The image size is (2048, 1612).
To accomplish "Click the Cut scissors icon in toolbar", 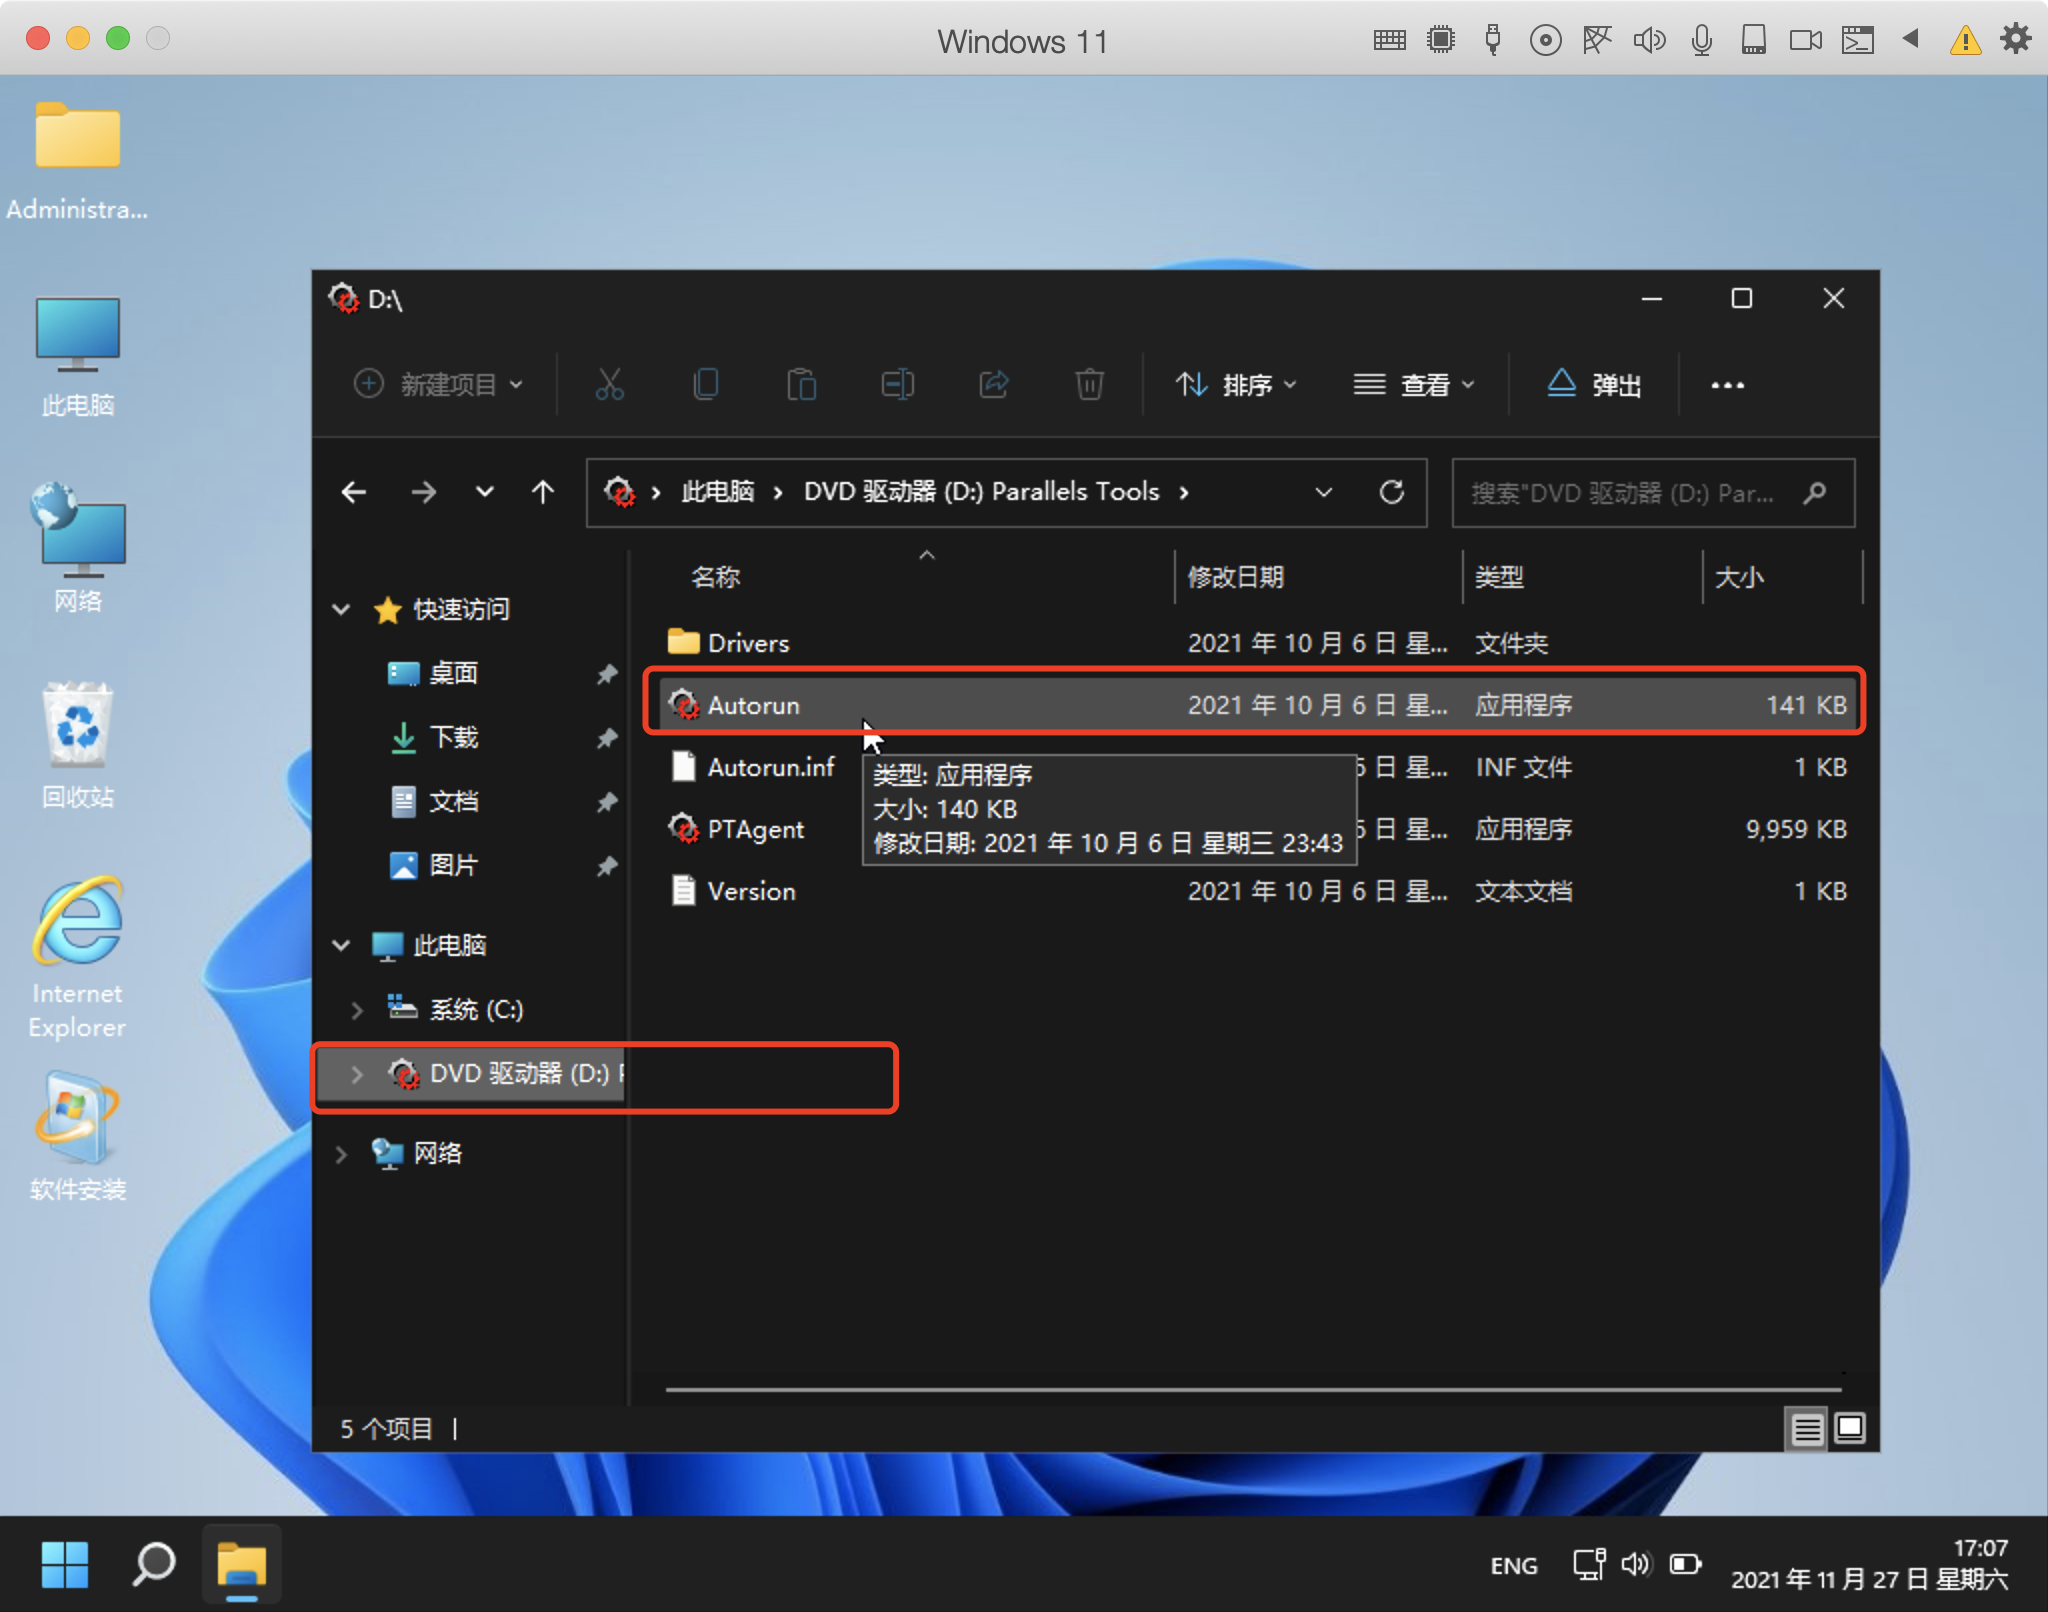I will click(x=609, y=384).
